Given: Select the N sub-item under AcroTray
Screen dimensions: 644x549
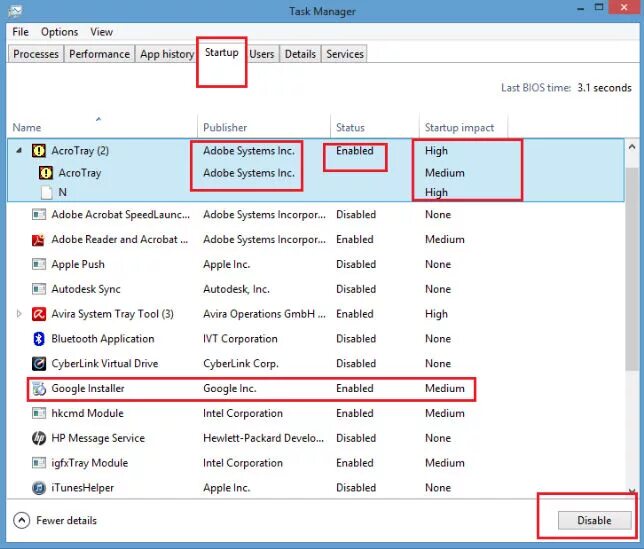Looking at the screenshot, I should 62,192.
